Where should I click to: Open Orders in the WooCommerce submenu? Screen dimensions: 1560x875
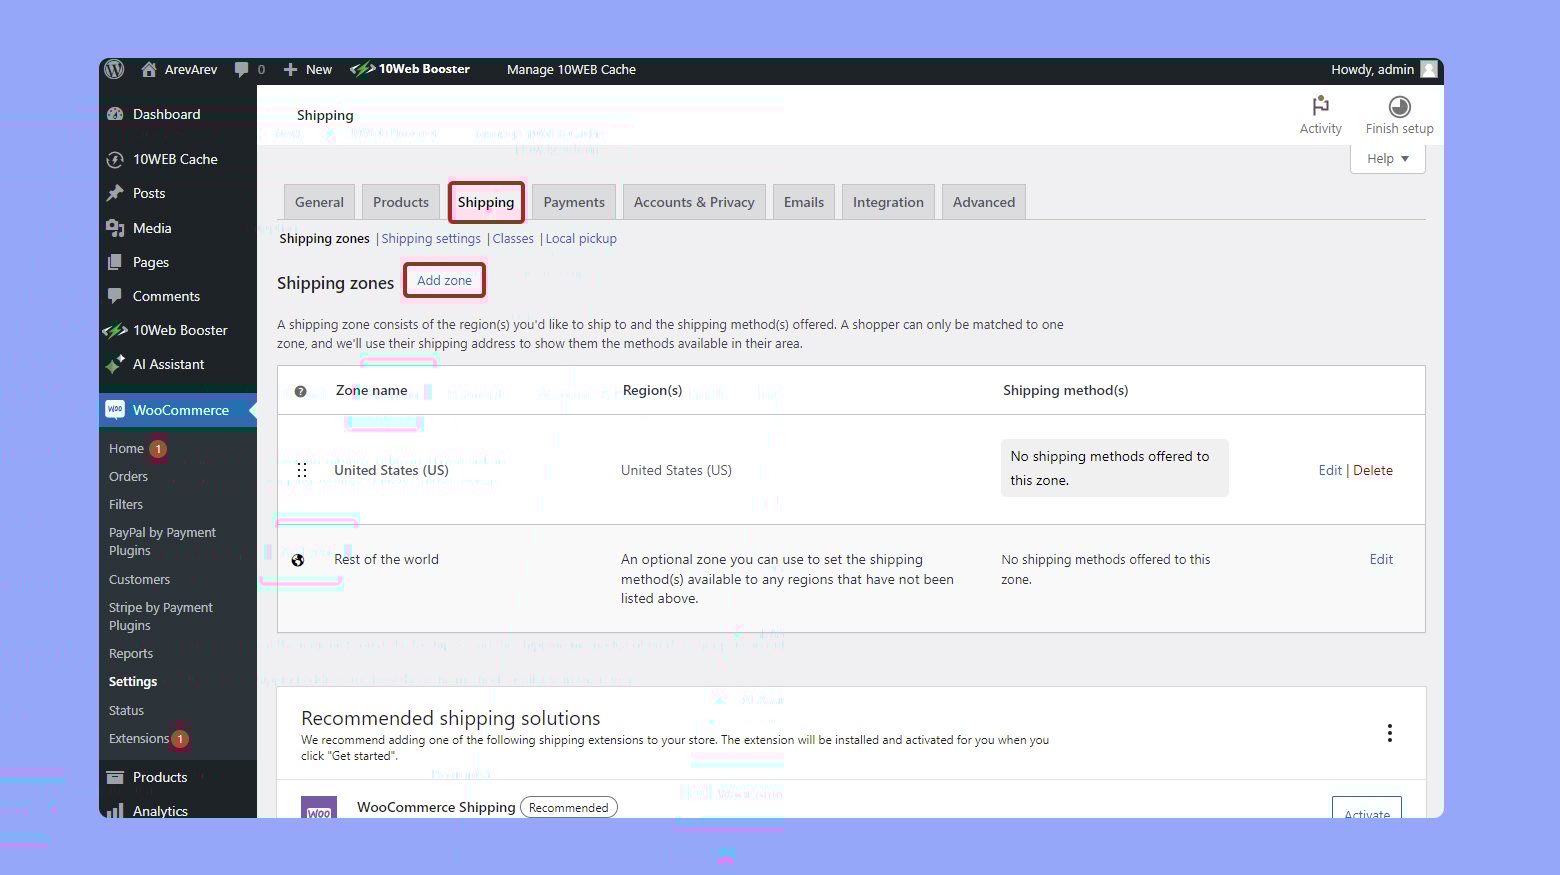128,476
